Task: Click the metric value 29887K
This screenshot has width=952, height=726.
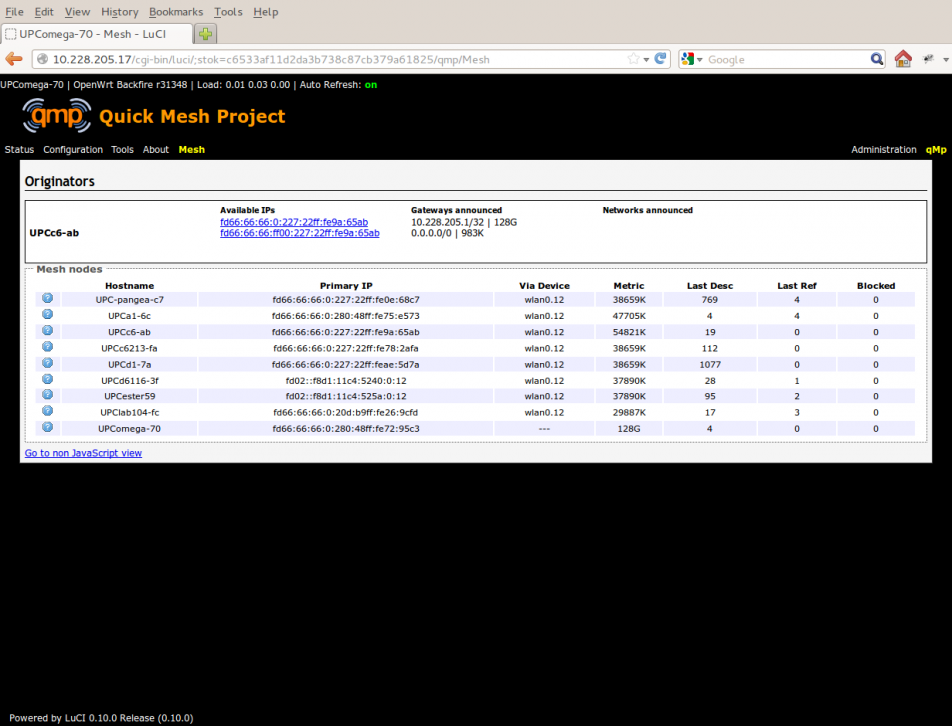Action: coord(629,413)
